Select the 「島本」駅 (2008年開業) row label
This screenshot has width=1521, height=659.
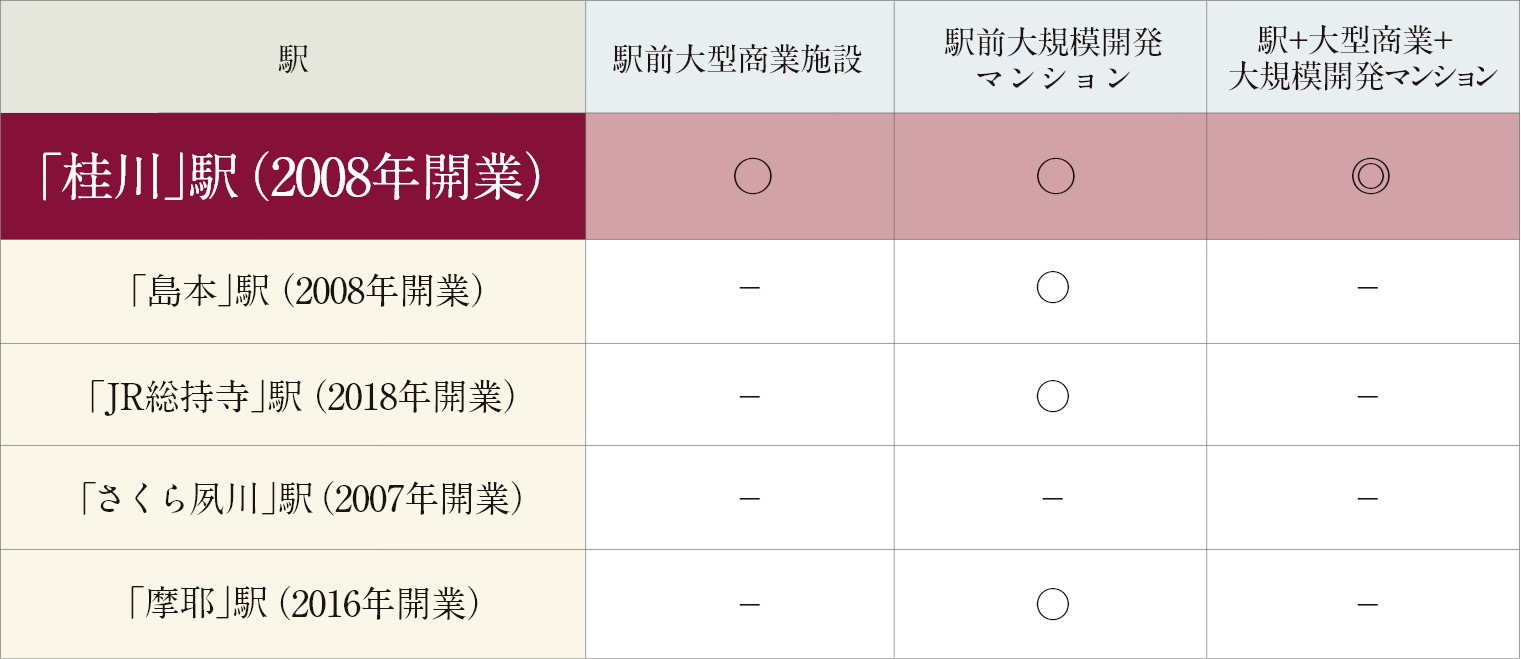[309, 291]
